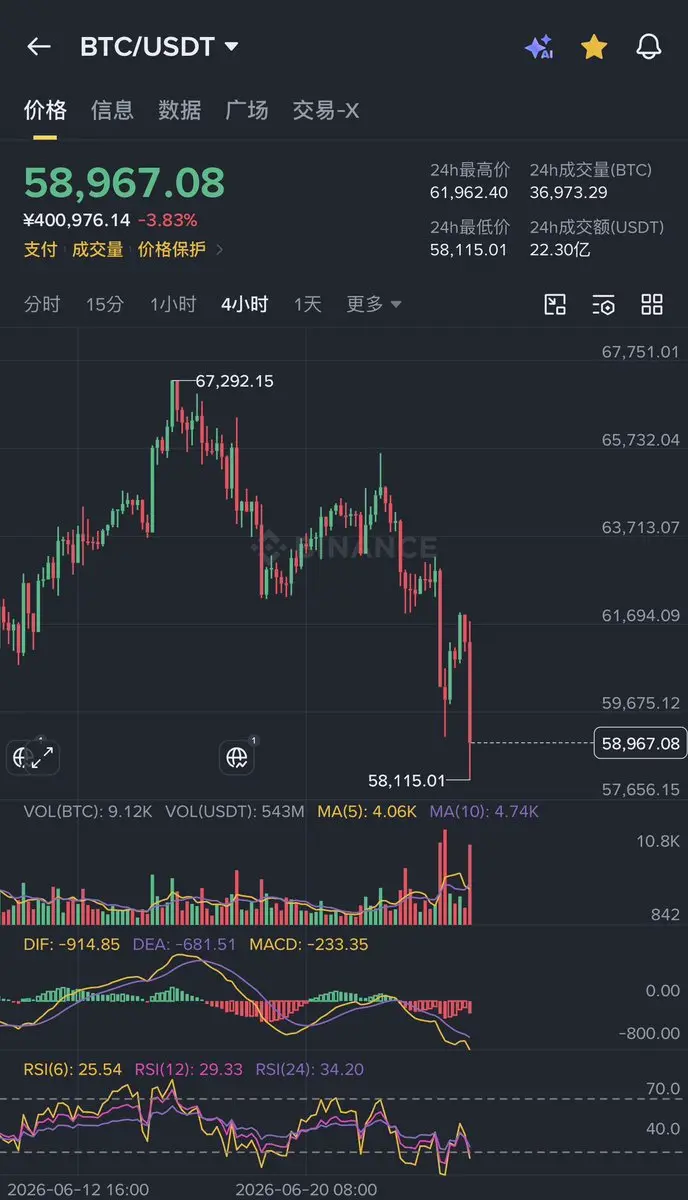Open price alert bell icon
The height and width of the screenshot is (1200, 688).
[x=649, y=46]
